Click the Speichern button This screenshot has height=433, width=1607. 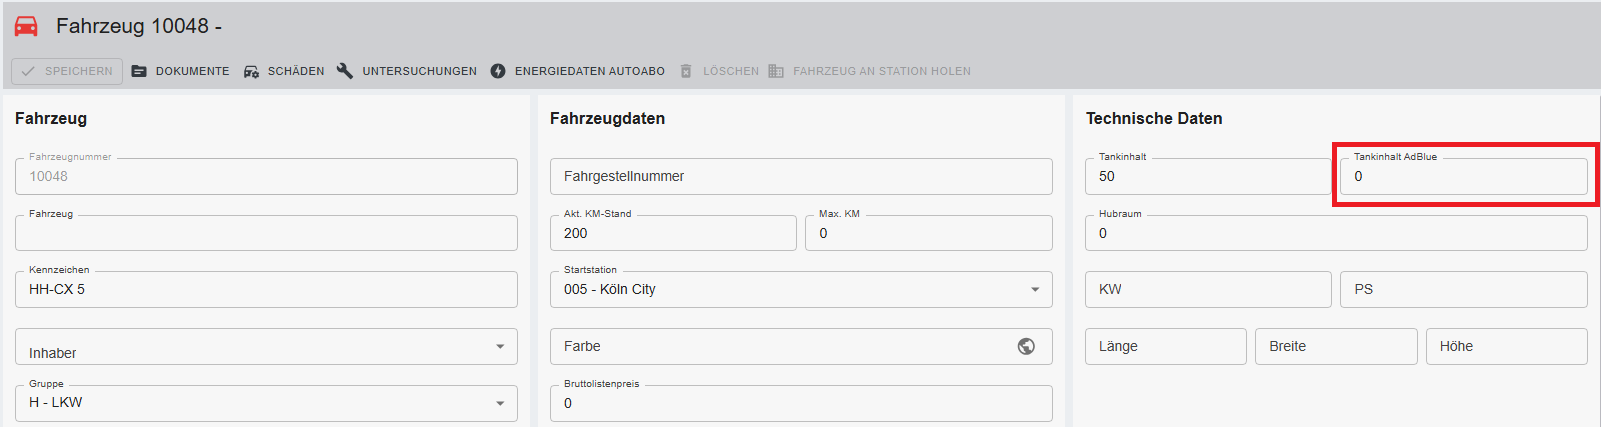pyautogui.click(x=67, y=71)
